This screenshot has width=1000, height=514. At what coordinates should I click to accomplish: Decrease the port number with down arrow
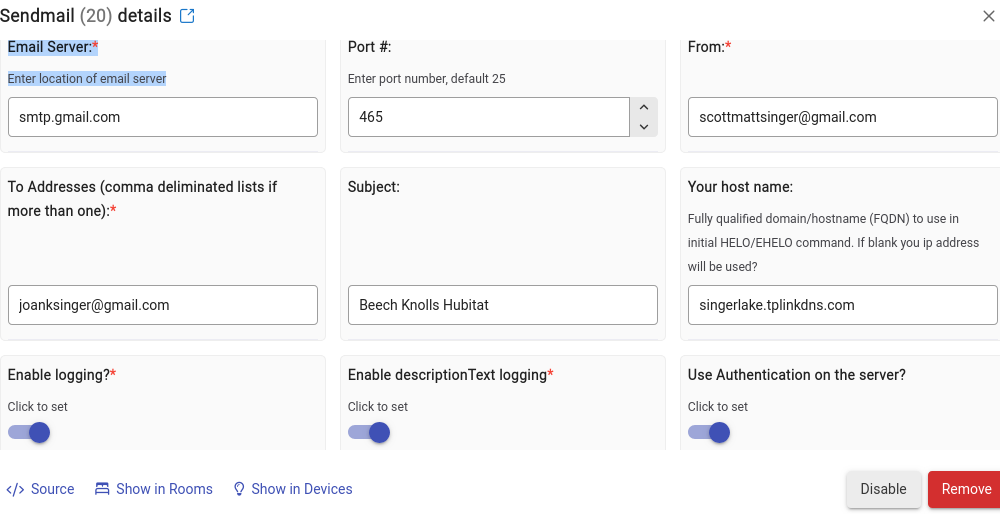point(644,126)
